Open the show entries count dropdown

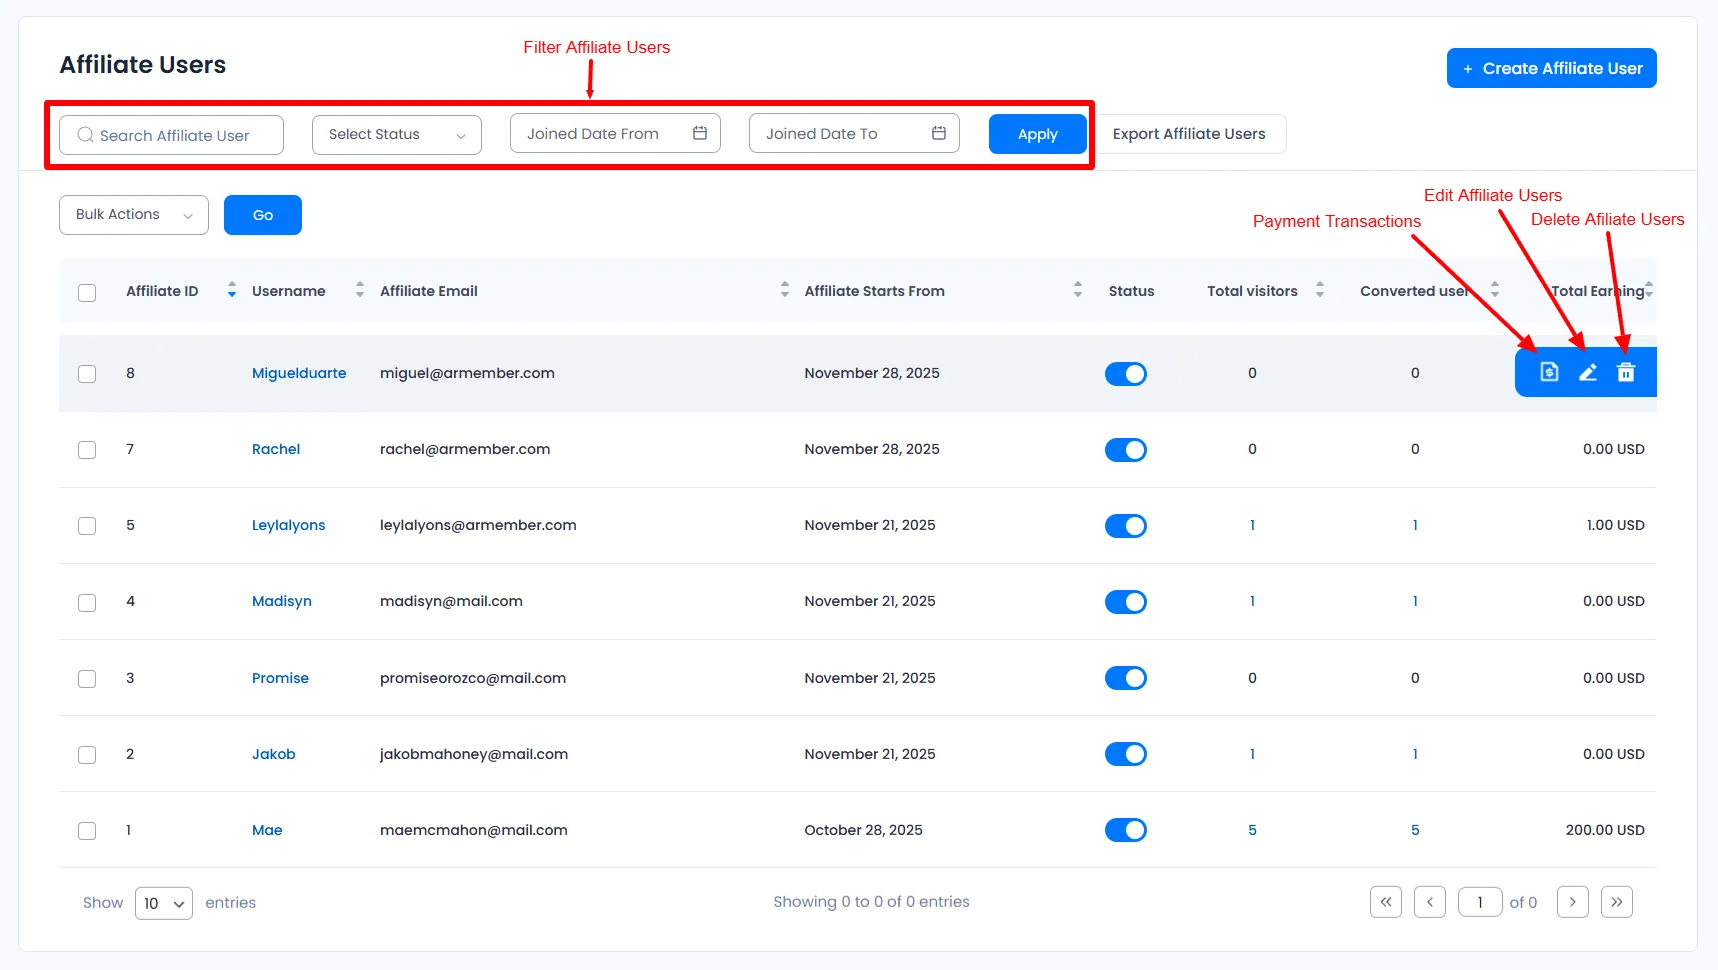pos(163,903)
